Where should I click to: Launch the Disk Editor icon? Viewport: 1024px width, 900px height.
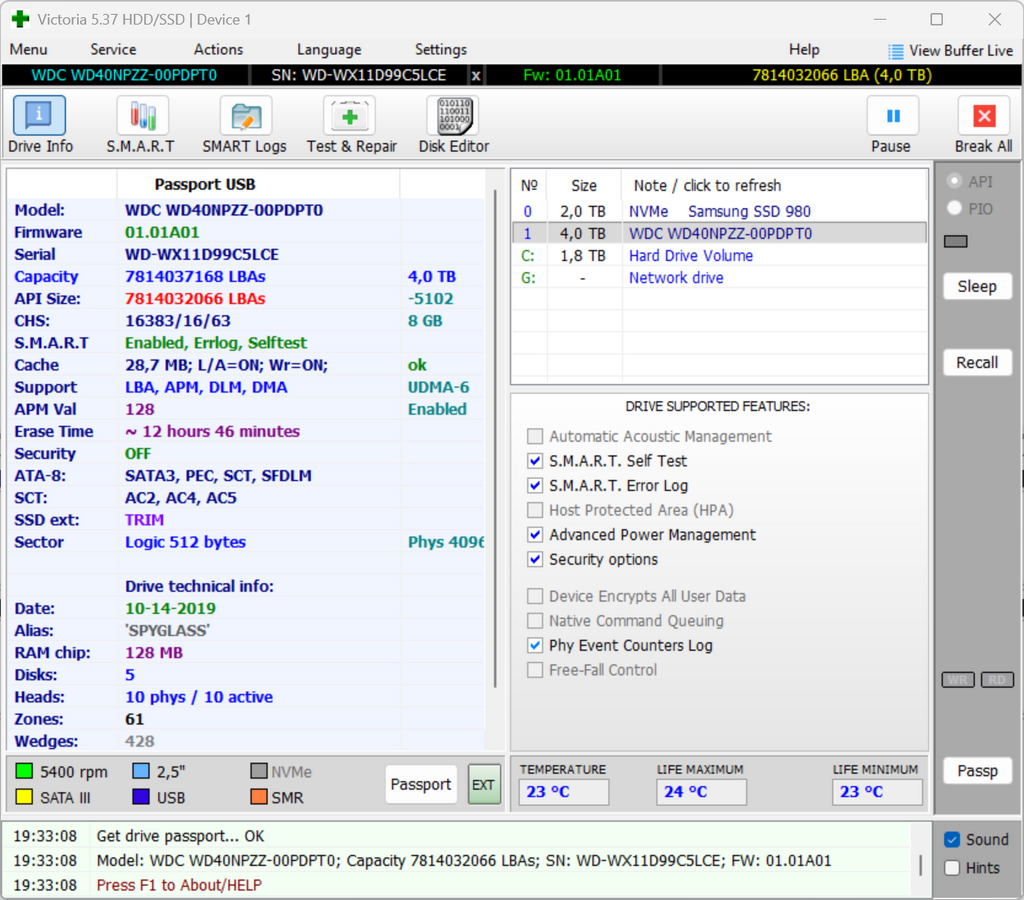pos(453,116)
